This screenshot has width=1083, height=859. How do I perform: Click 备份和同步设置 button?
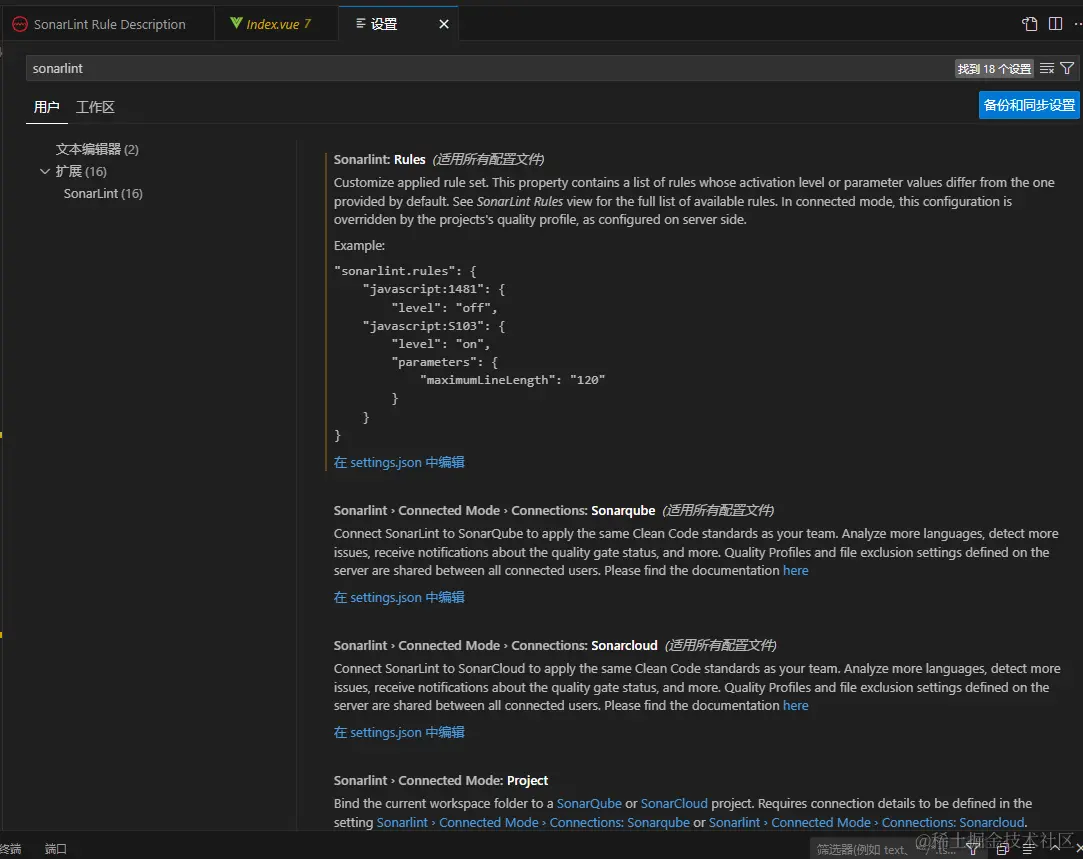(x=1029, y=105)
